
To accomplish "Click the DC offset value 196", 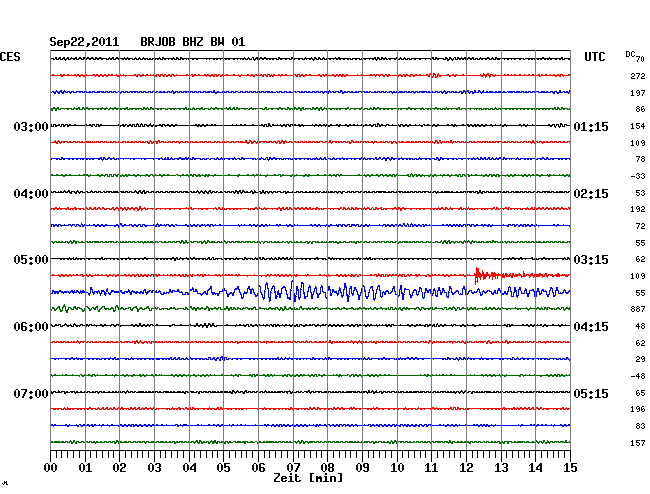I will (638, 409).
